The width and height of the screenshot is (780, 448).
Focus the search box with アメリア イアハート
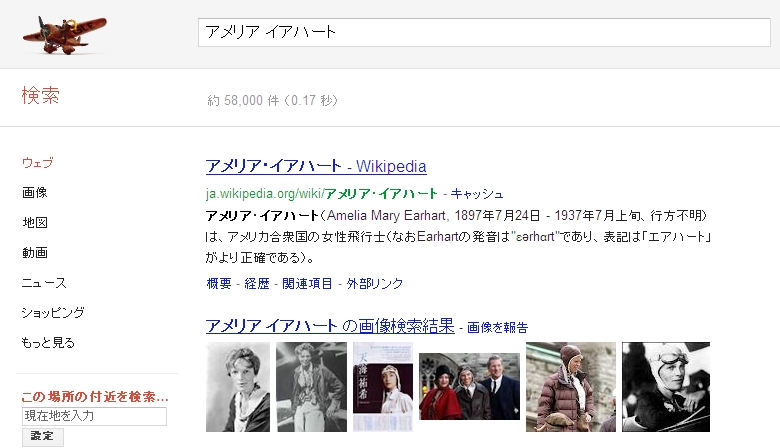[x=484, y=32]
